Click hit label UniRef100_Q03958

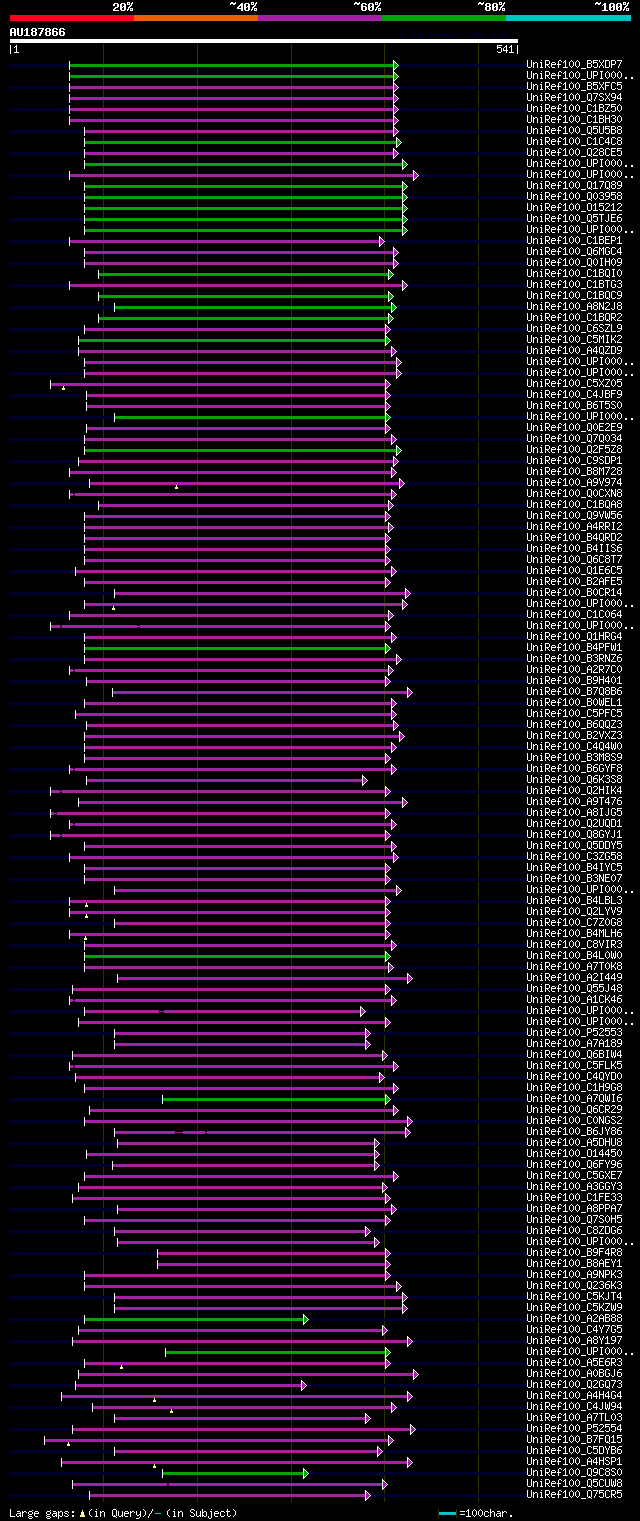[574, 197]
